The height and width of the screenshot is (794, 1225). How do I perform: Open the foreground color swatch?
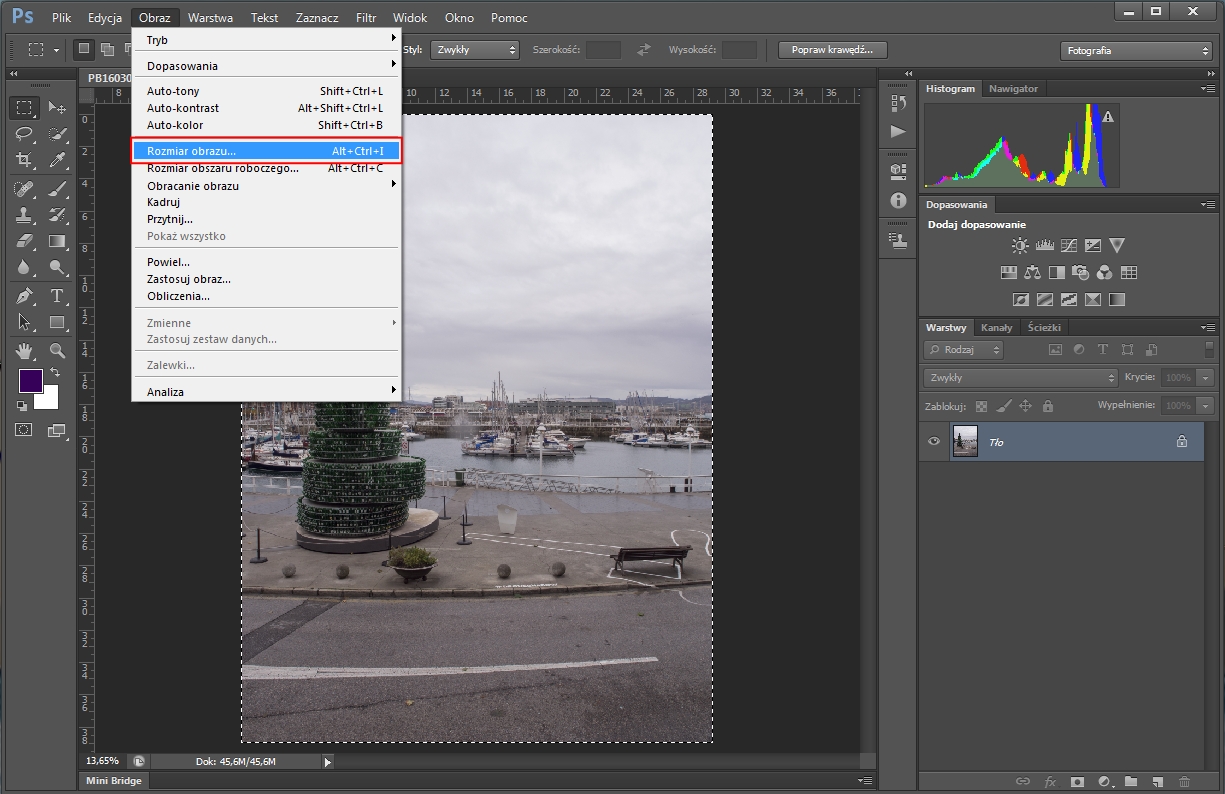pyautogui.click(x=30, y=381)
